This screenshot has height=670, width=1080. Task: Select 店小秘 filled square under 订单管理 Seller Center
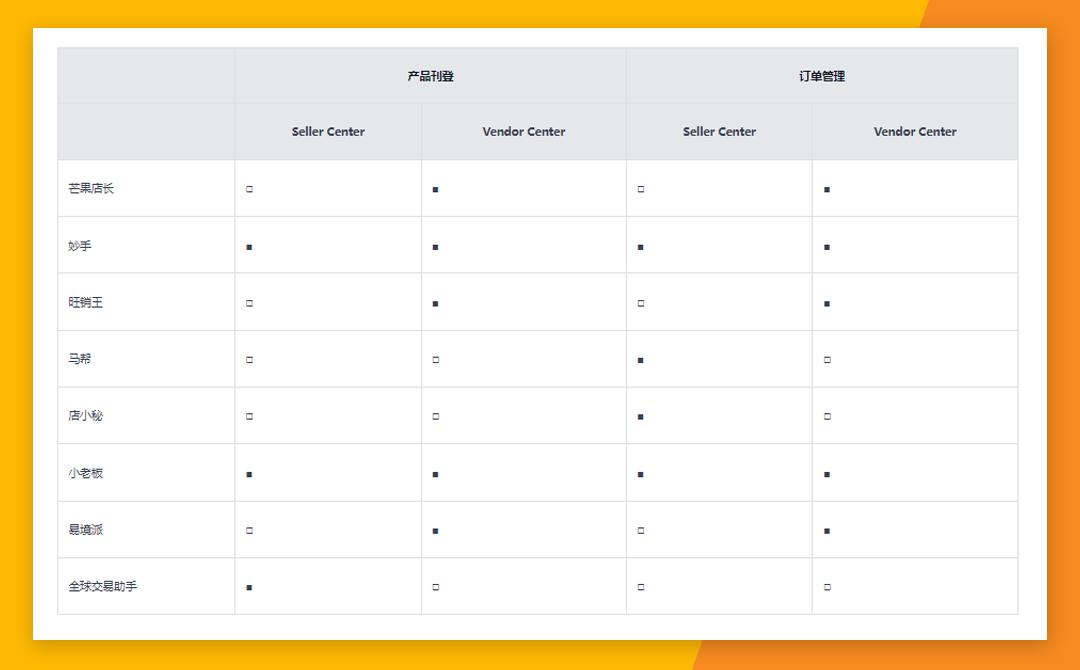641,417
